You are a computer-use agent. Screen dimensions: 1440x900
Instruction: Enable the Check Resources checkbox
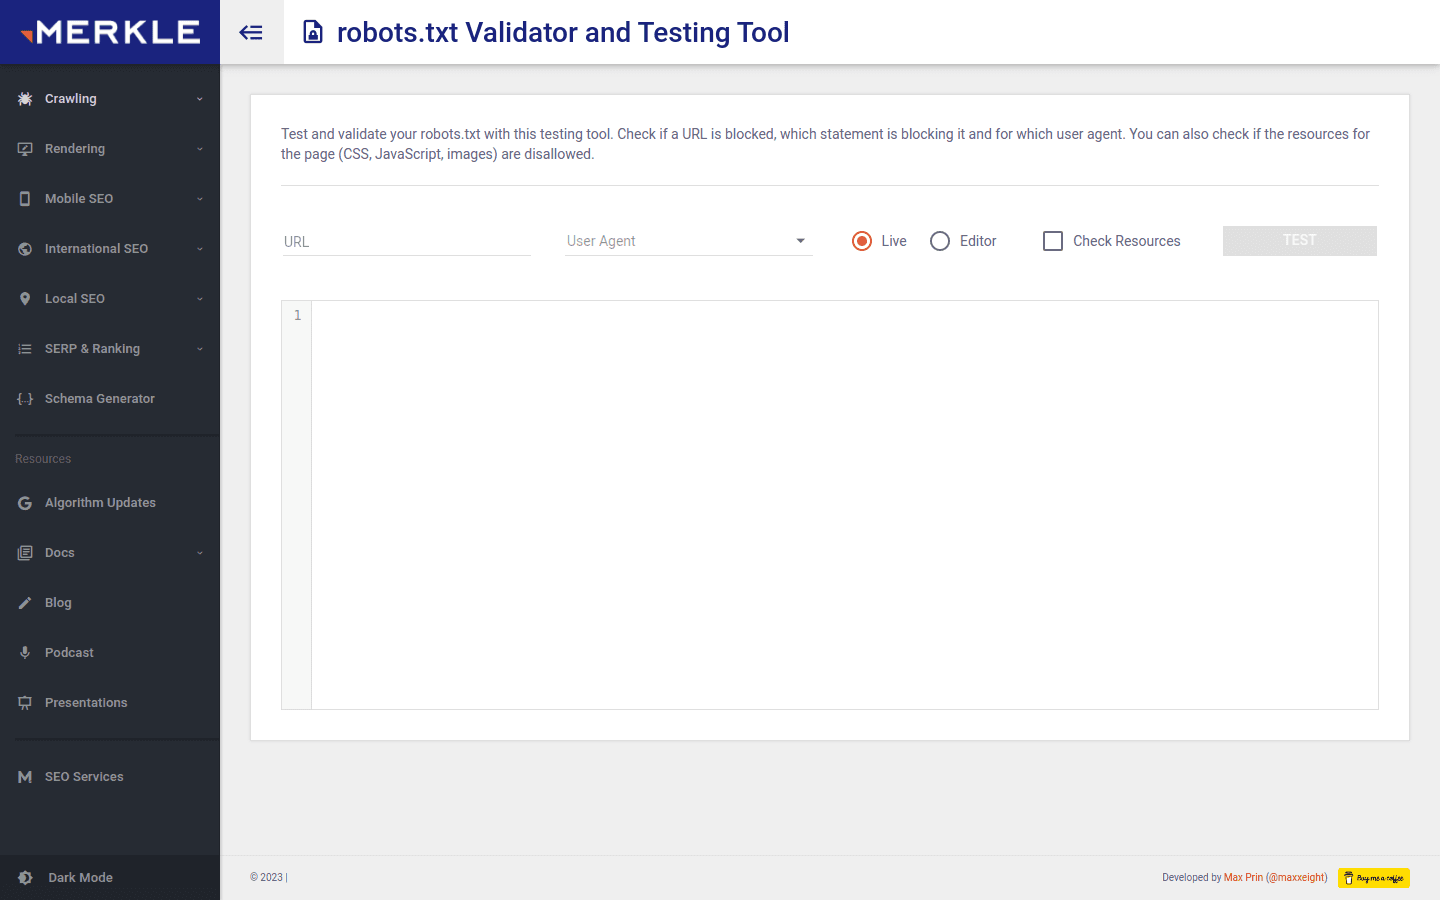(x=1052, y=241)
